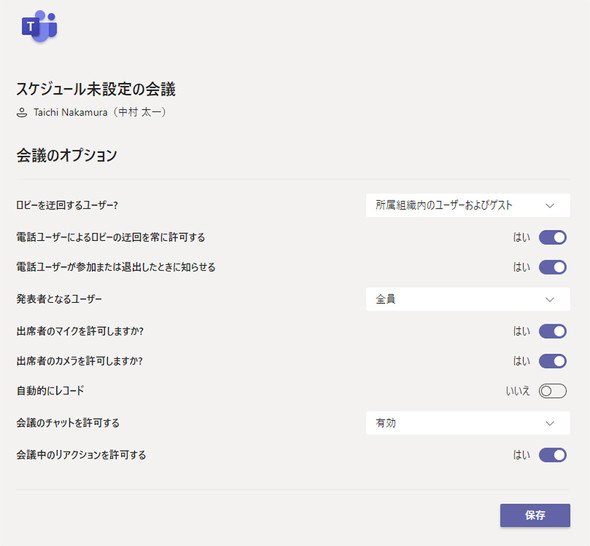
Task: Click the organizer person icon beside Taichi Nakamura
Action: tap(22, 113)
